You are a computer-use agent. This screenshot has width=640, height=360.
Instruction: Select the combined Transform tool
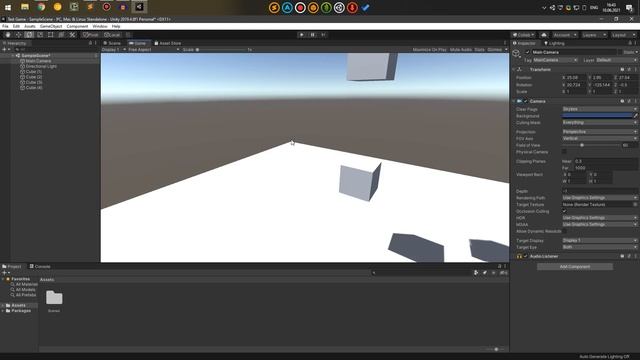(x=61, y=35)
